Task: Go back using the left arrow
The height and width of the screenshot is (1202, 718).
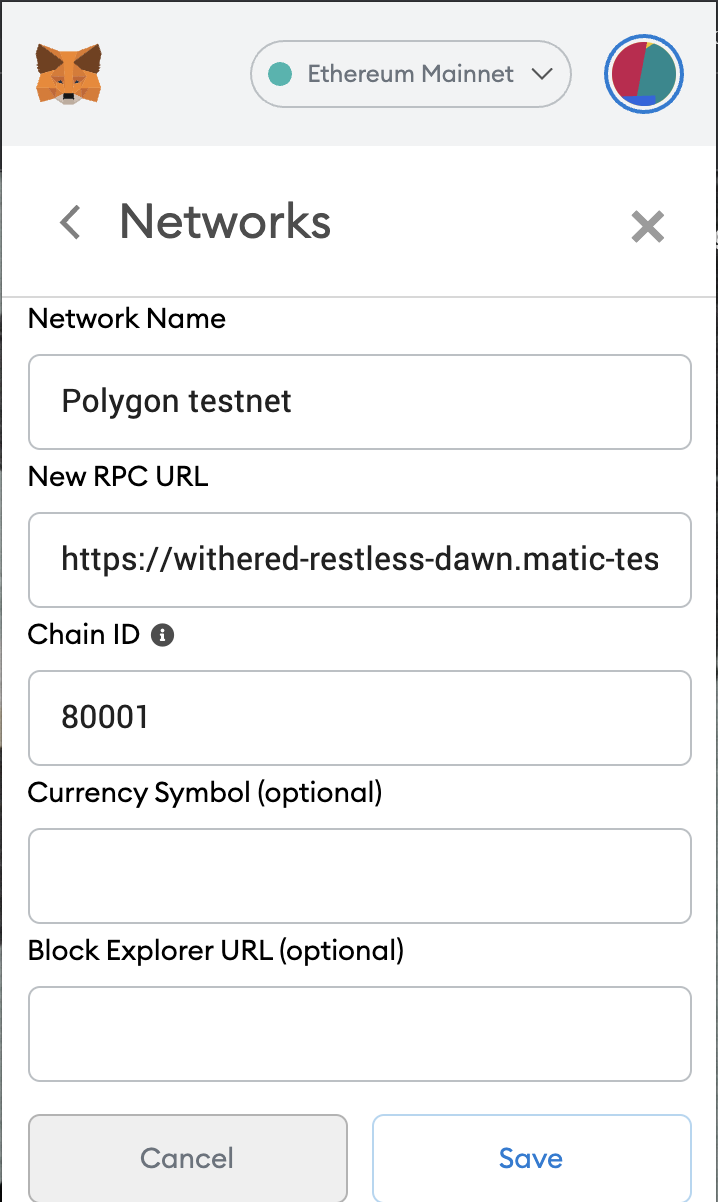Action: click(70, 222)
